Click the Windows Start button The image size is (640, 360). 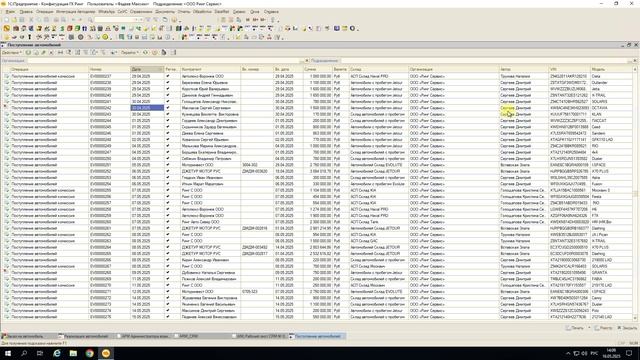8,353
